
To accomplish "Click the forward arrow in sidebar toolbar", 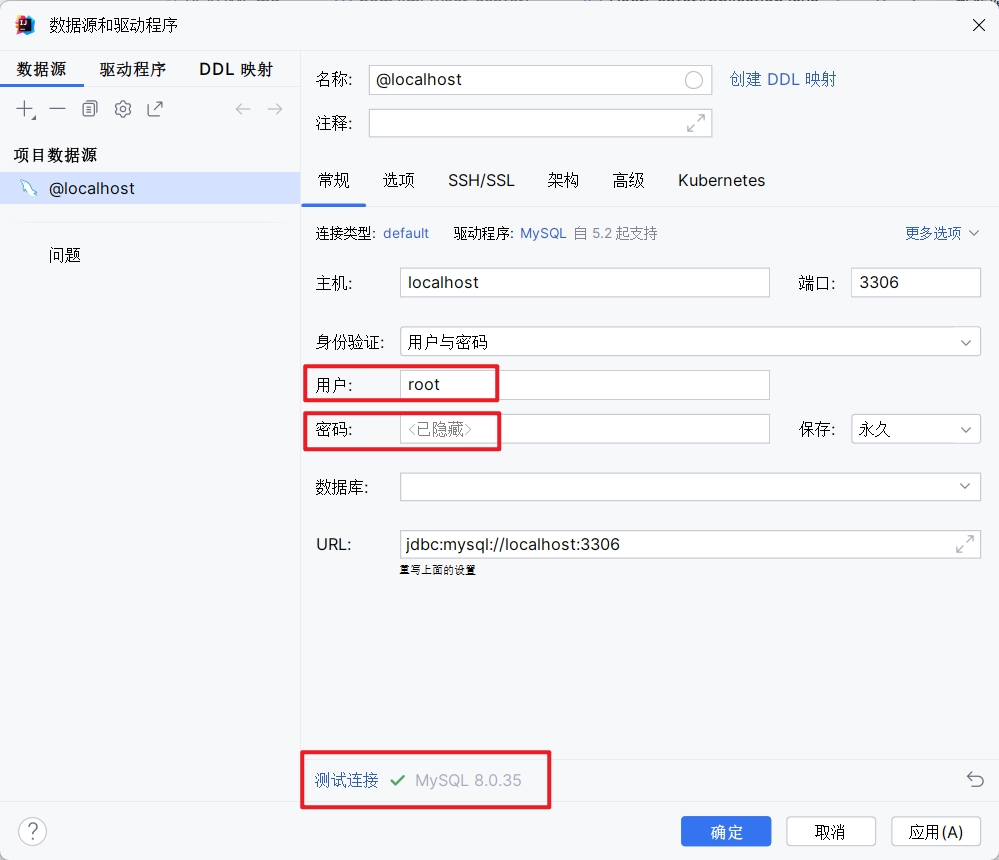I will click(x=275, y=109).
